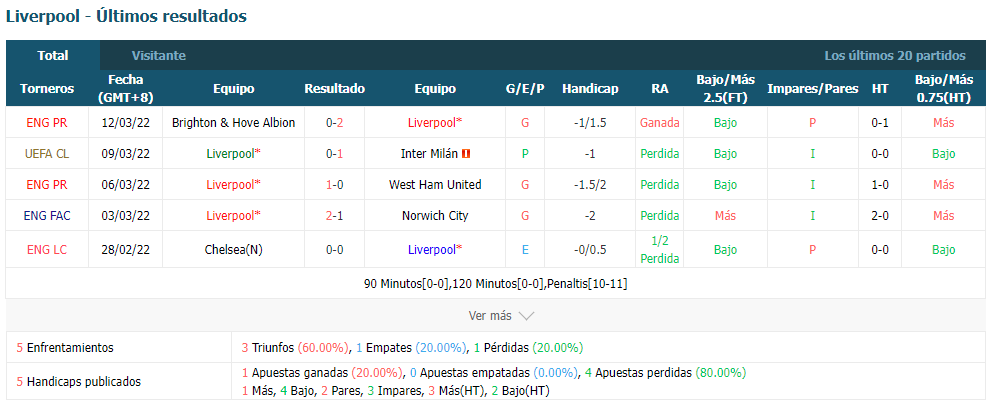This screenshot has width=996, height=411.
Task: Click the Impares/Pares column header
Action: [812, 89]
